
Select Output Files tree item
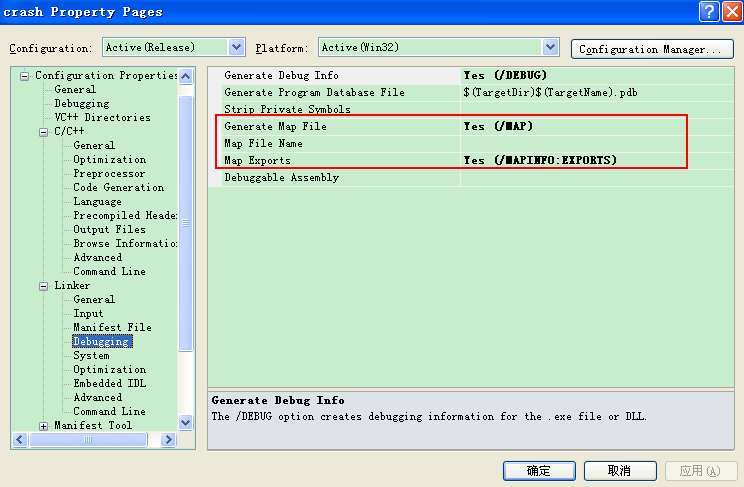(x=109, y=229)
